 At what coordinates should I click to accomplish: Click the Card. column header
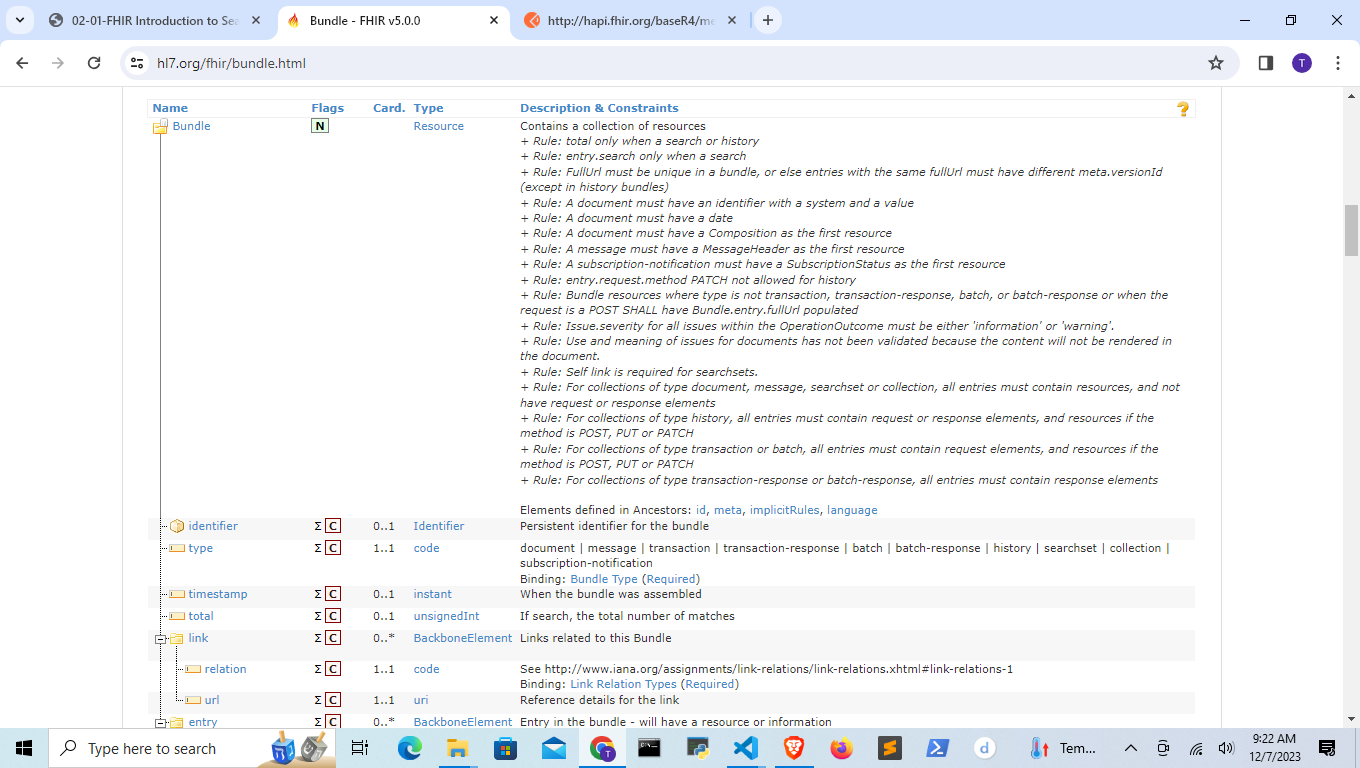pos(389,108)
